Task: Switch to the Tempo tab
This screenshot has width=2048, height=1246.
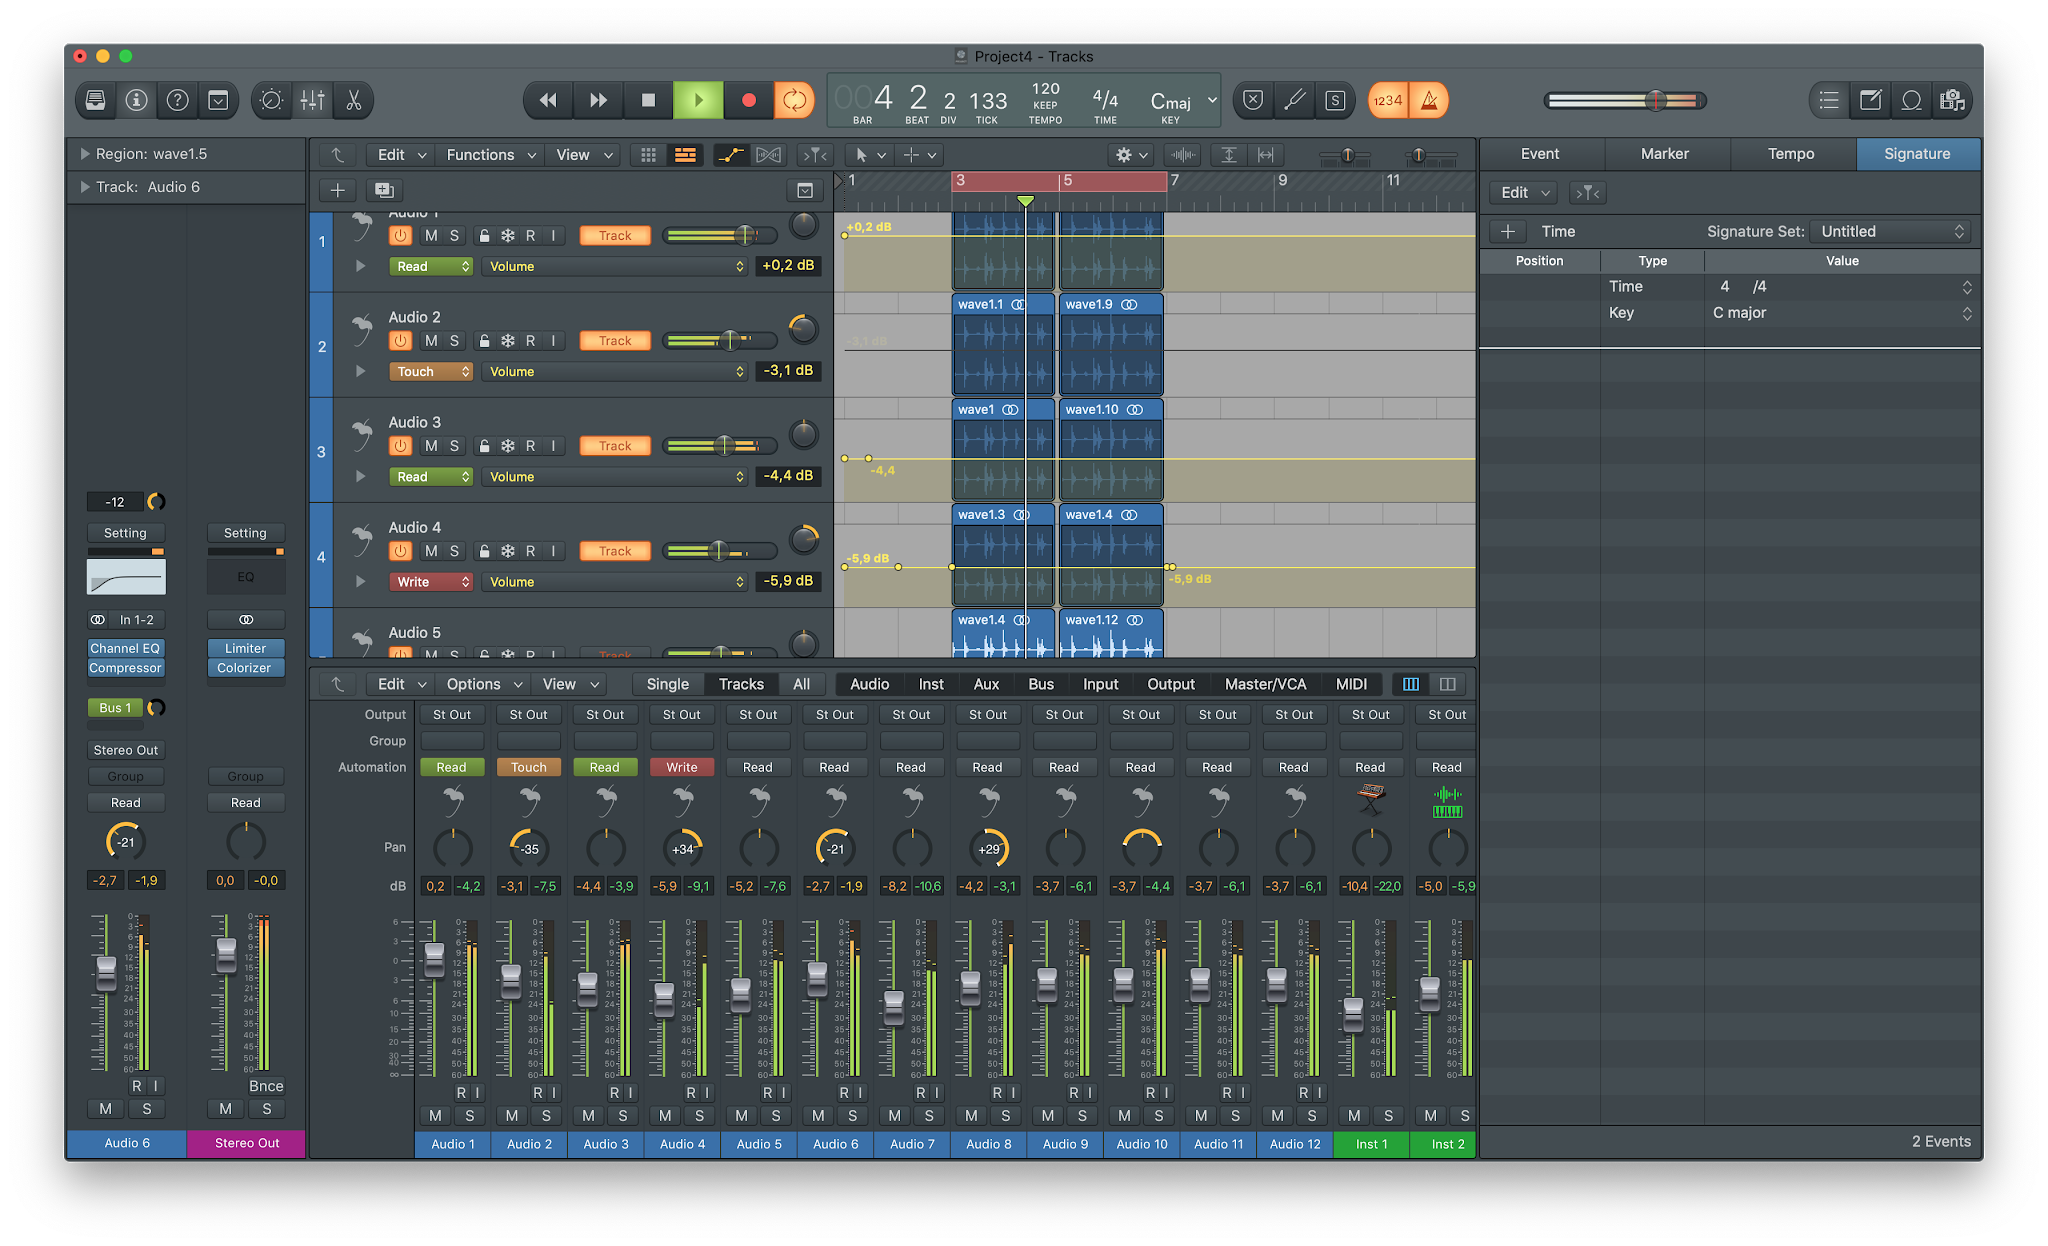Action: [x=1791, y=154]
